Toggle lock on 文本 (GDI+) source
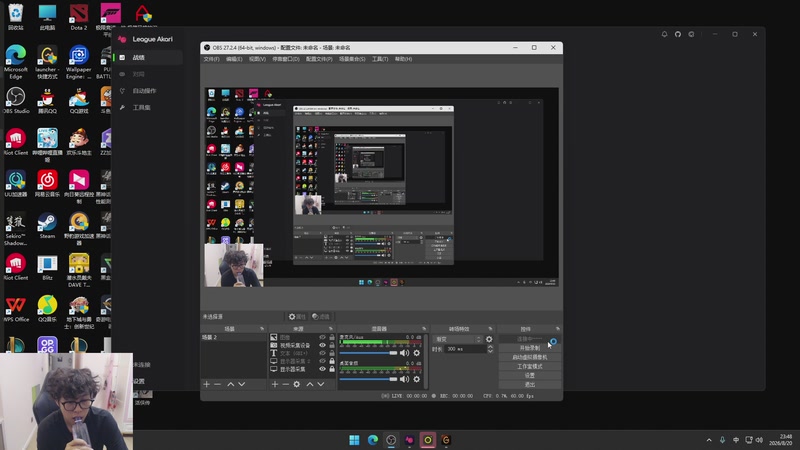Screen dimensions: 800x450 (332, 353)
